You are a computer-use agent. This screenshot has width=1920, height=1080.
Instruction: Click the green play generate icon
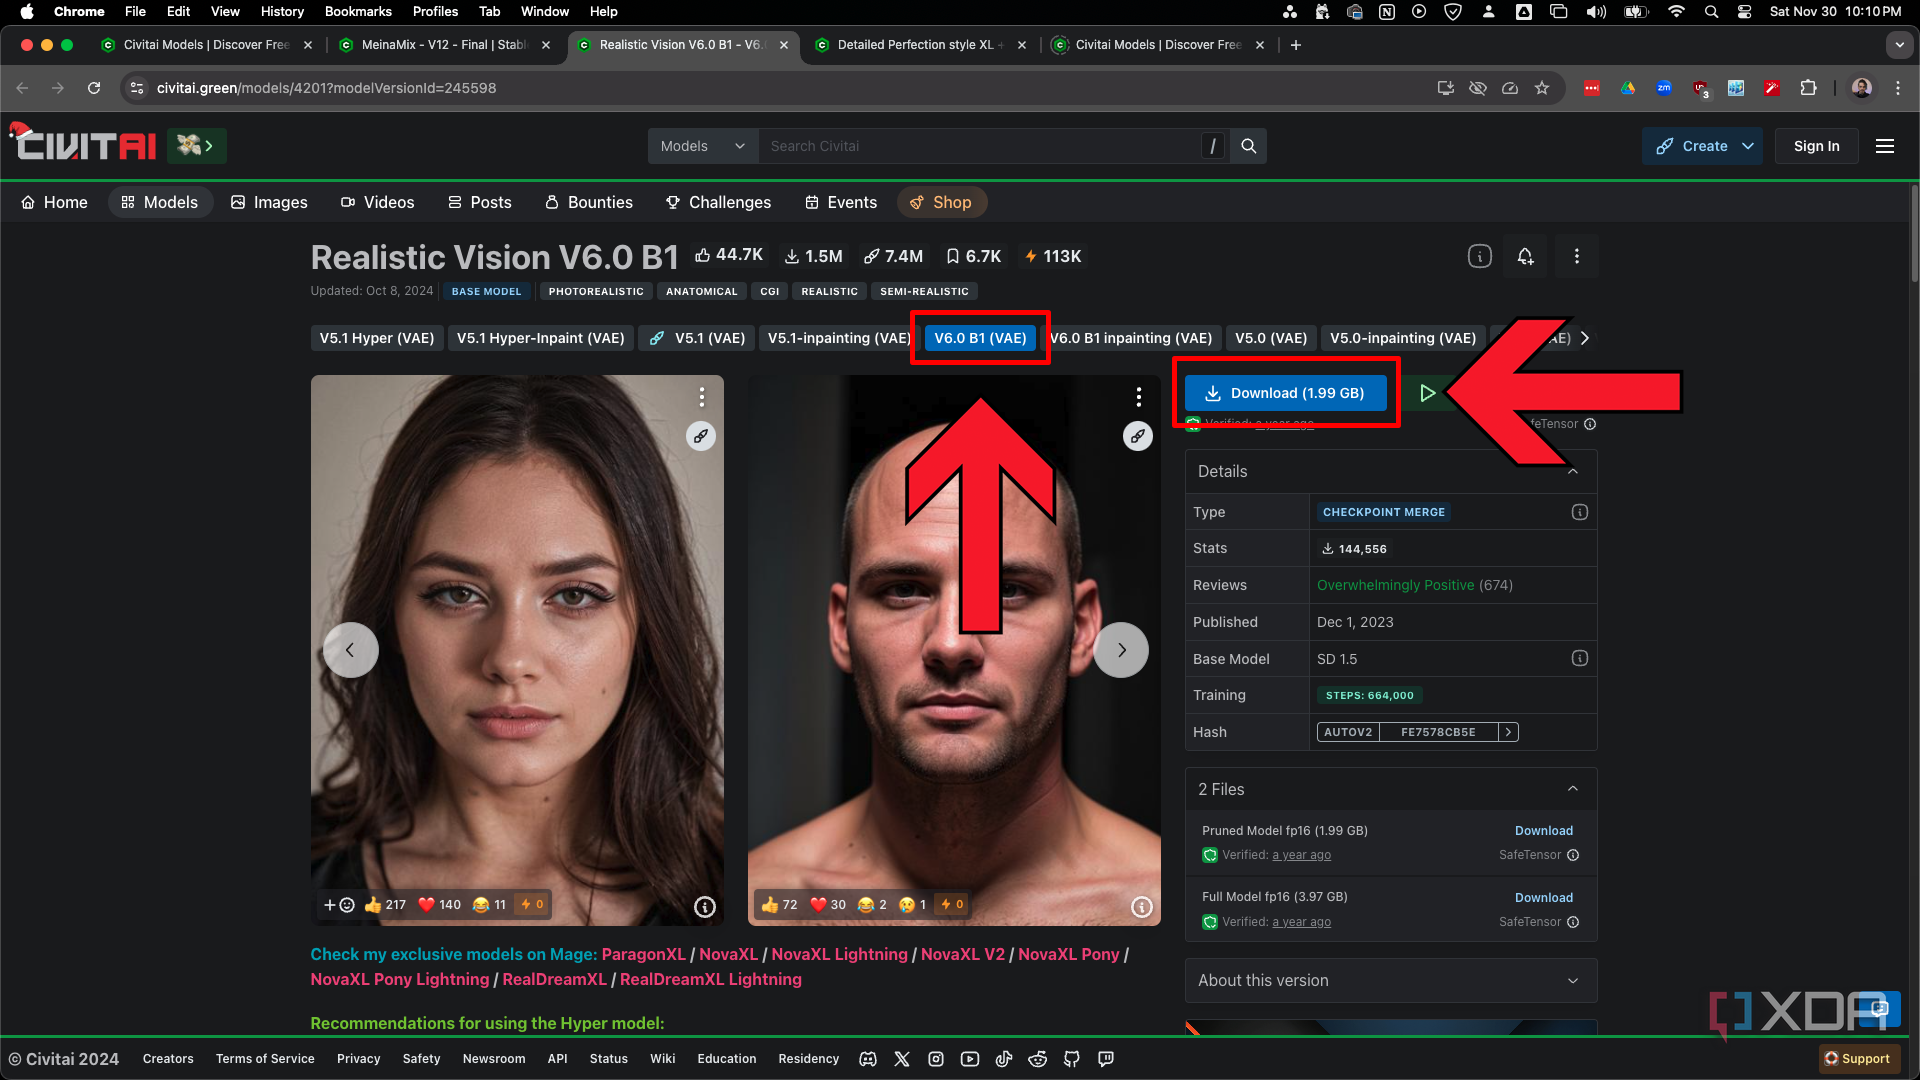point(1427,393)
